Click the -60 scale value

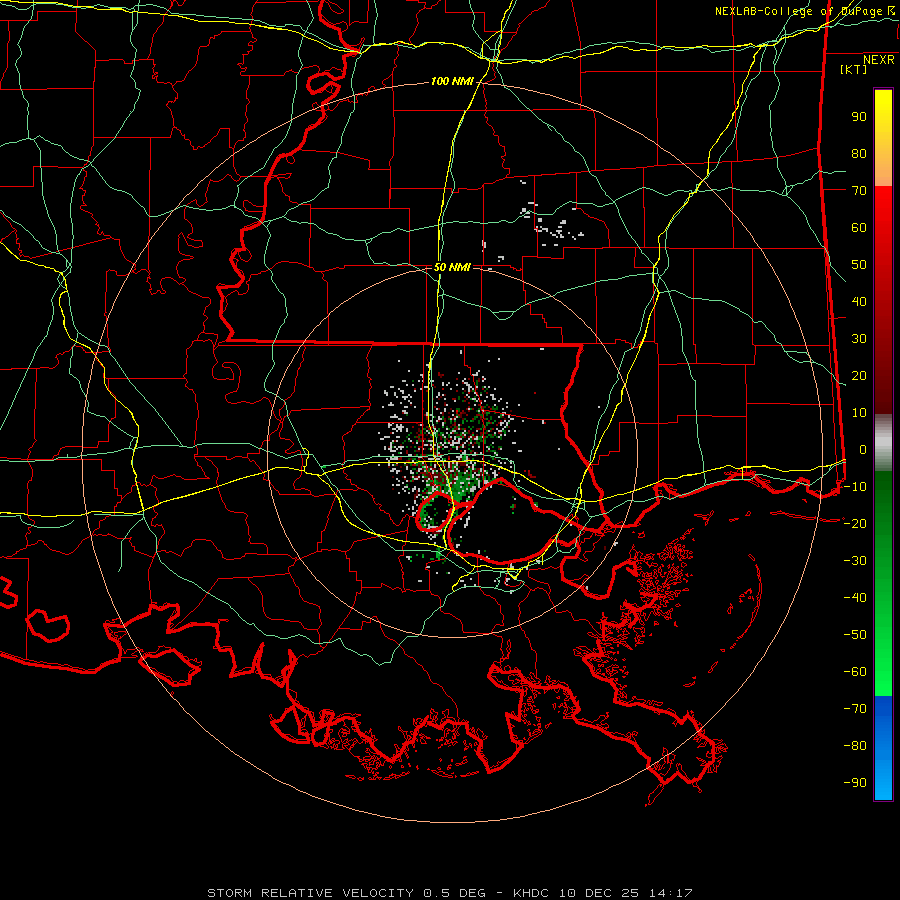tap(855, 672)
